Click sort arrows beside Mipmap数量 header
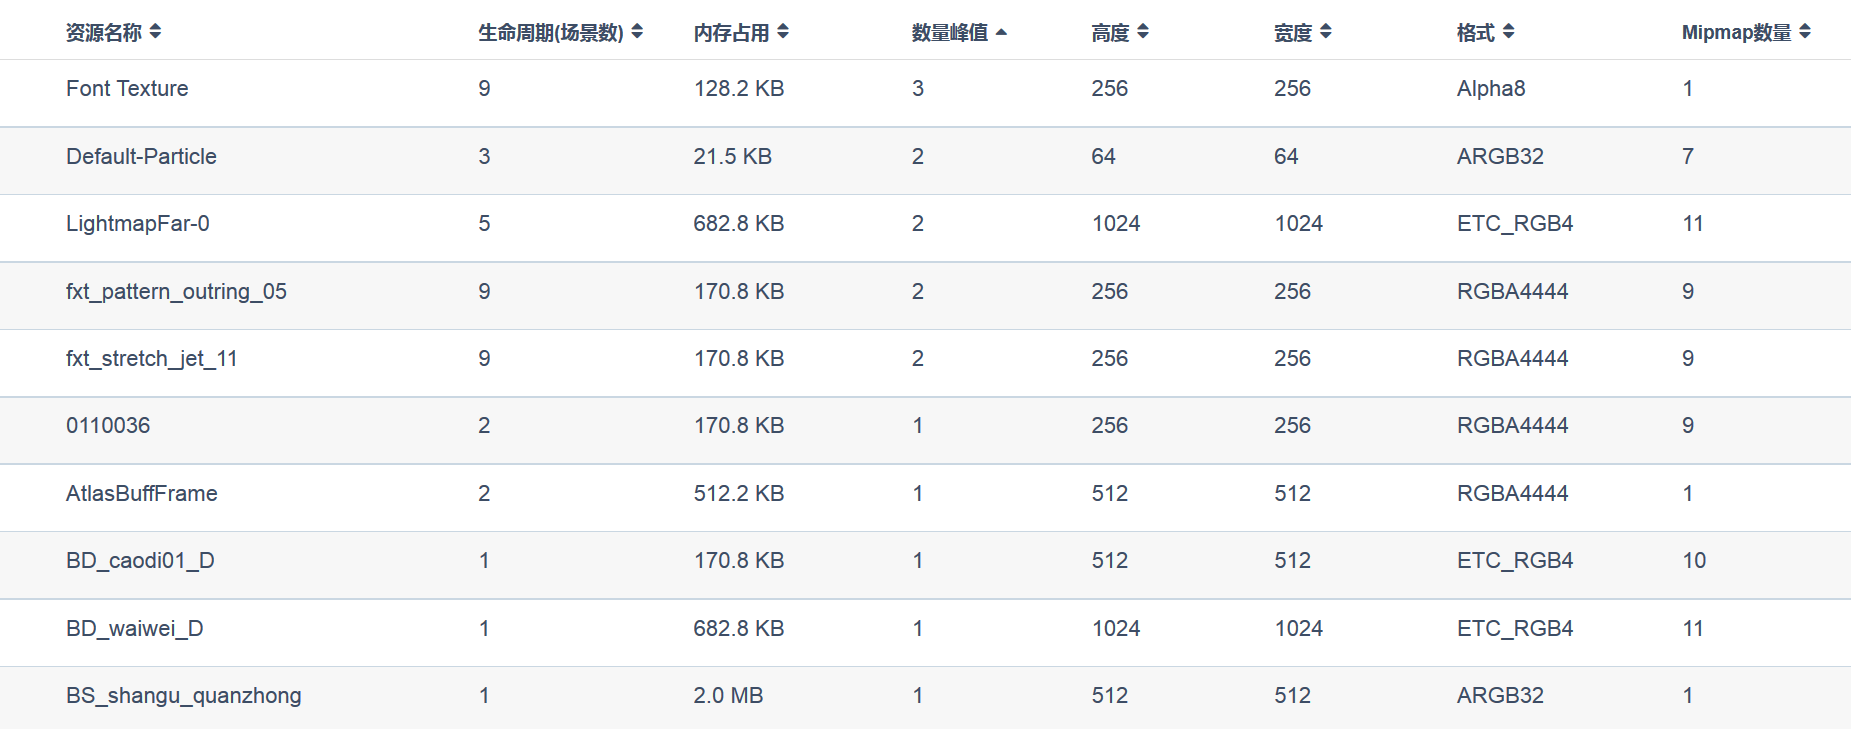Screen dimensions: 1851x729 point(1805,32)
